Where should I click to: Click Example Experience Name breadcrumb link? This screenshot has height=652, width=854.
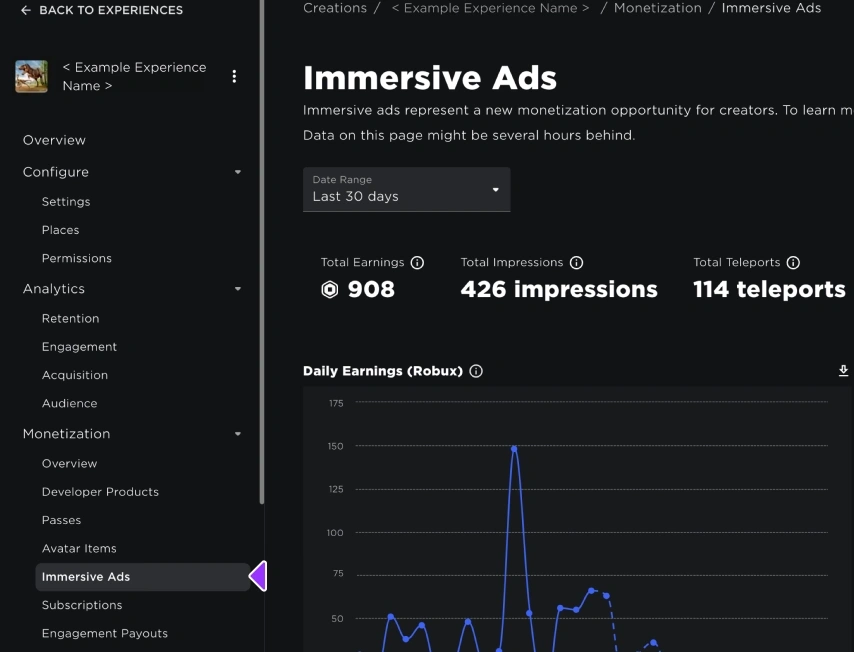coord(490,8)
